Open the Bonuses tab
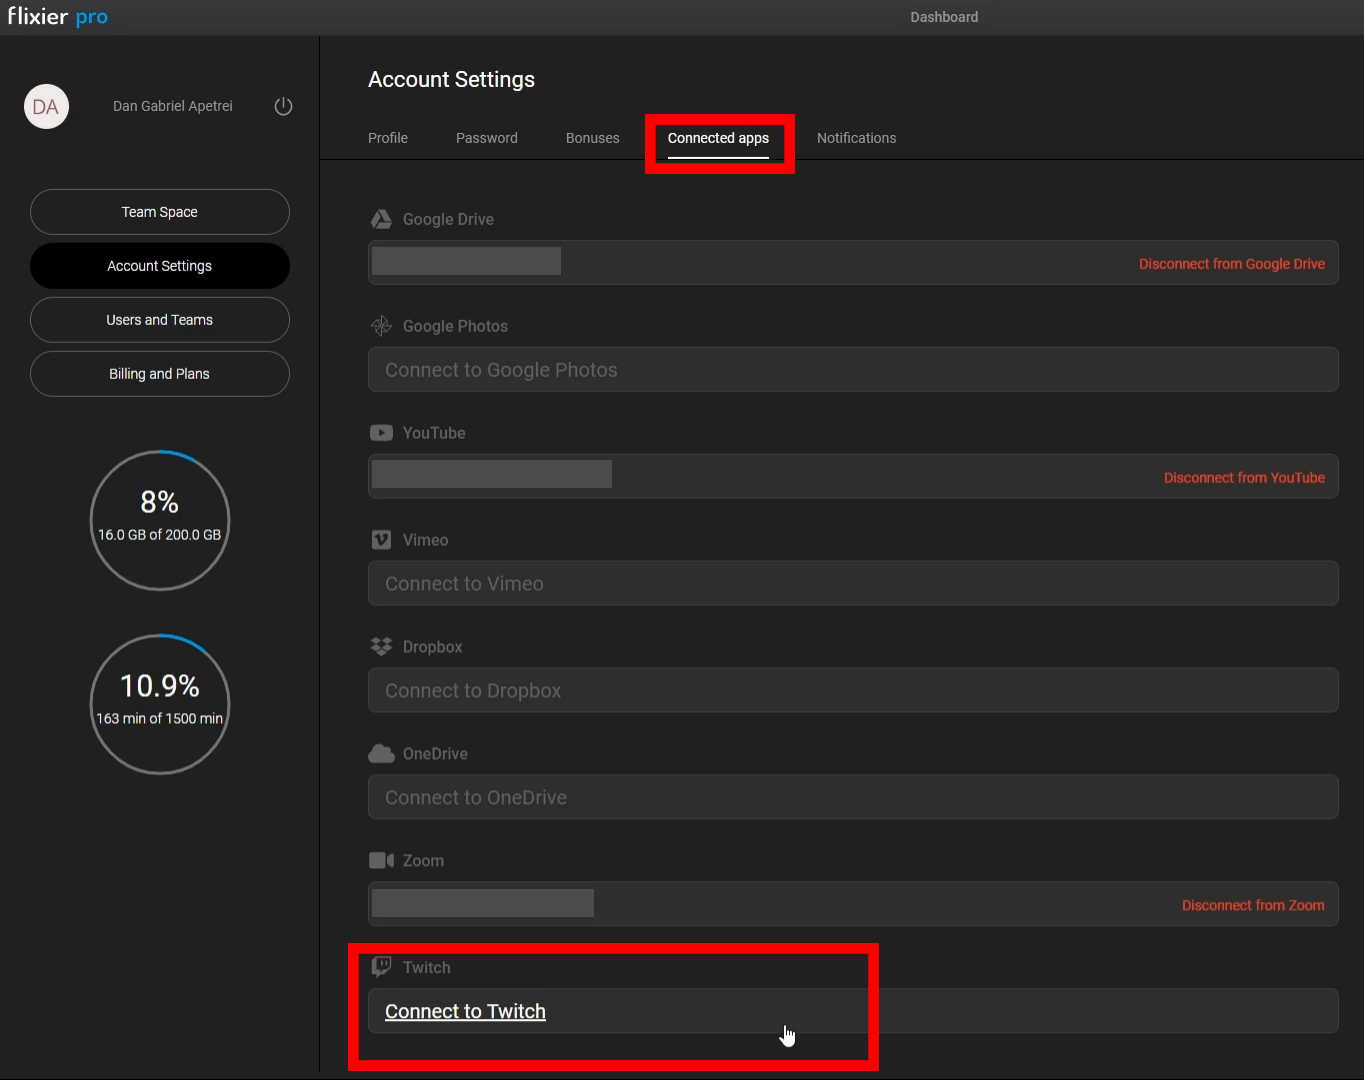Viewport: 1364px width, 1080px height. click(x=593, y=138)
